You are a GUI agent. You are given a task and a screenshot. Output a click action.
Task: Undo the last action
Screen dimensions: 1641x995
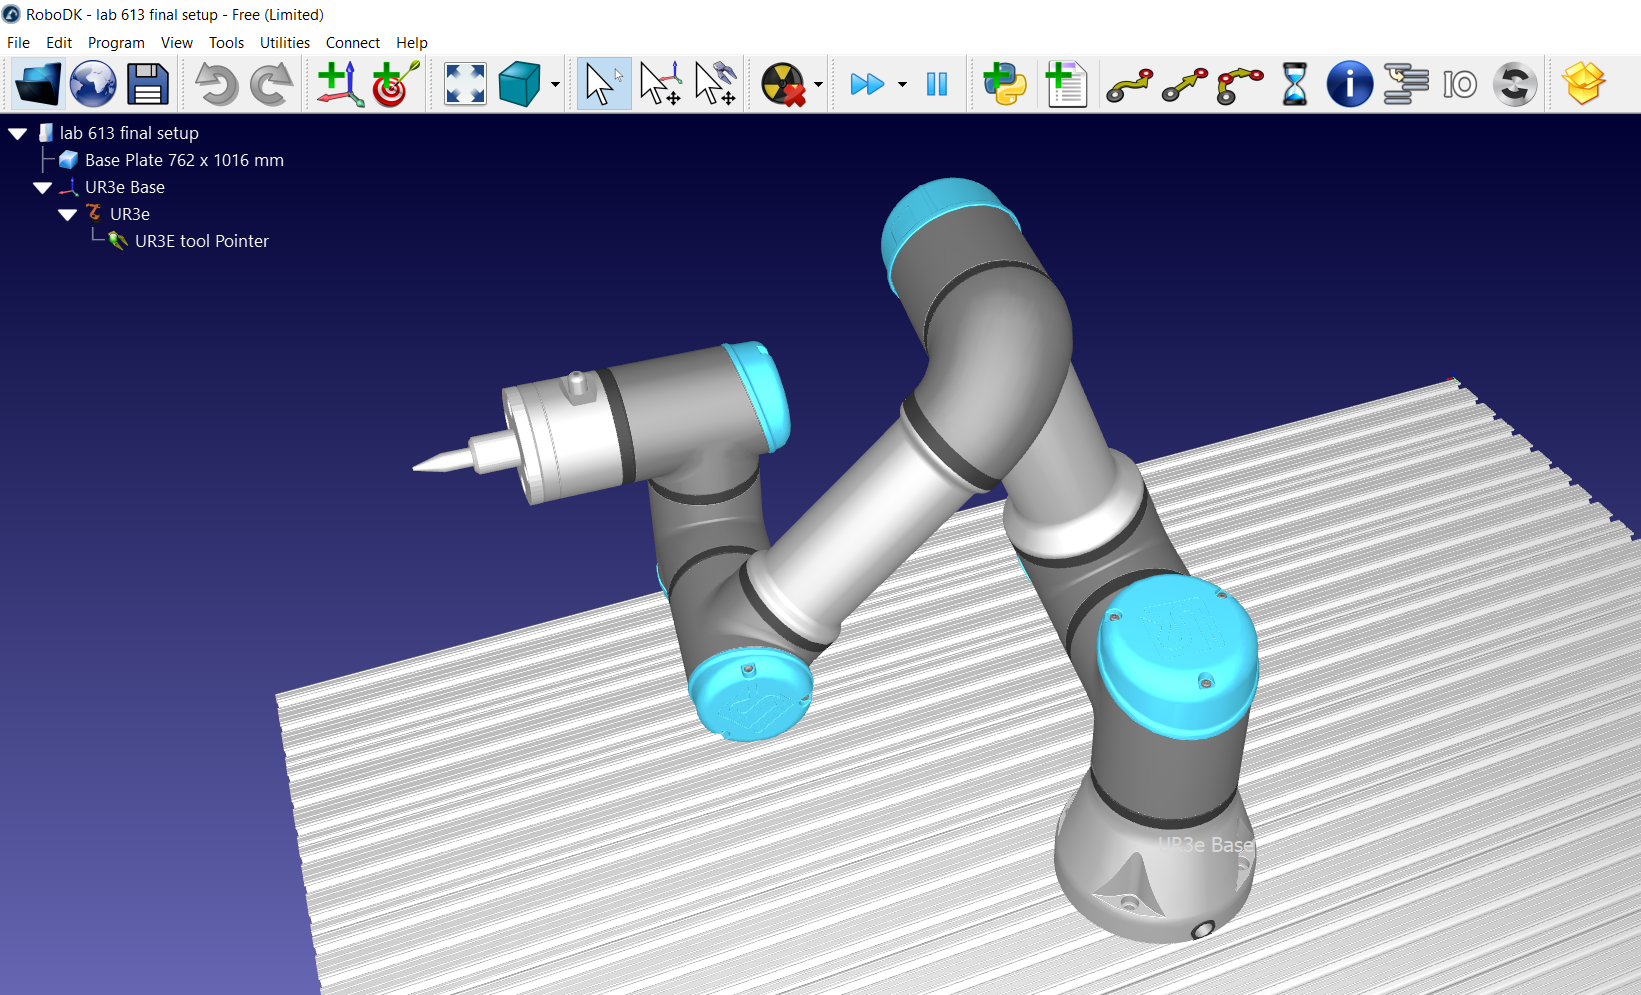point(215,84)
